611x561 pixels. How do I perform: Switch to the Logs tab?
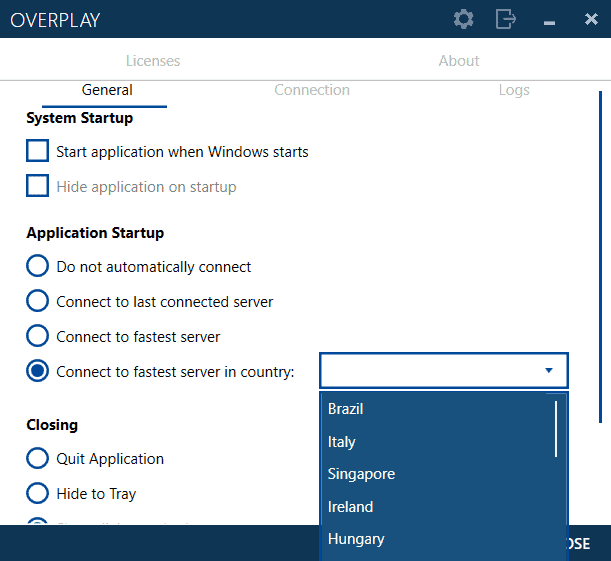point(514,90)
